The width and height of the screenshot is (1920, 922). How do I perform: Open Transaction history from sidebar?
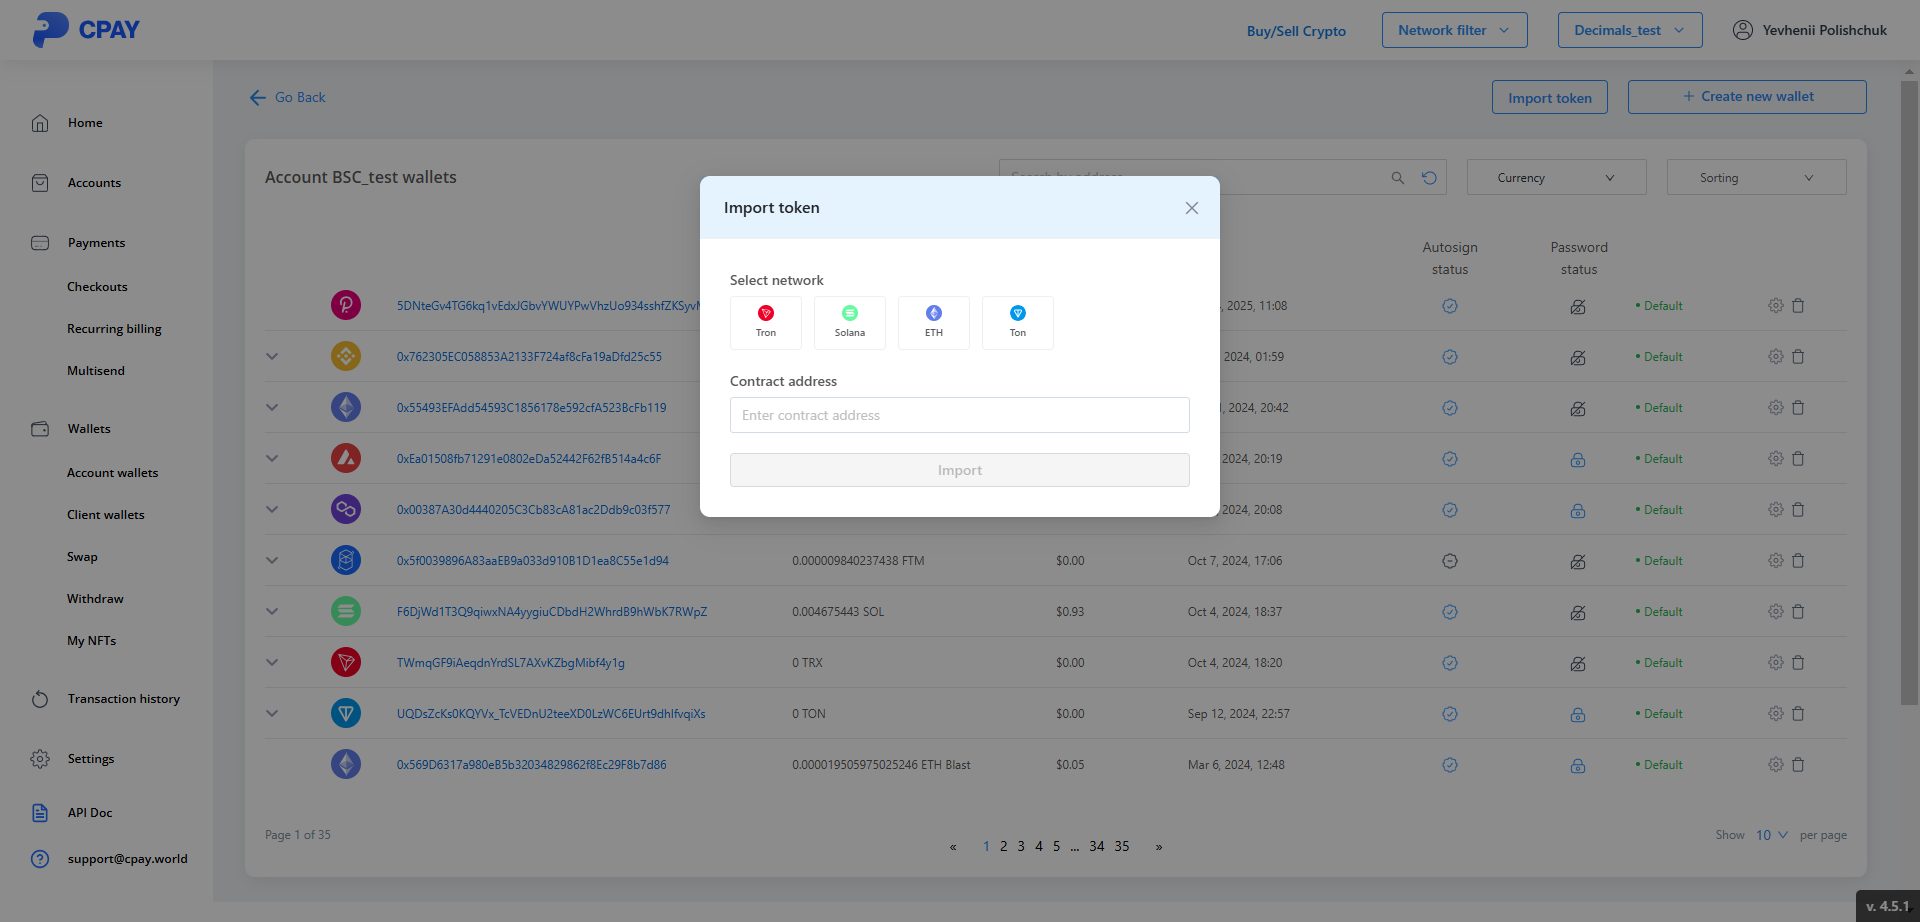click(123, 699)
